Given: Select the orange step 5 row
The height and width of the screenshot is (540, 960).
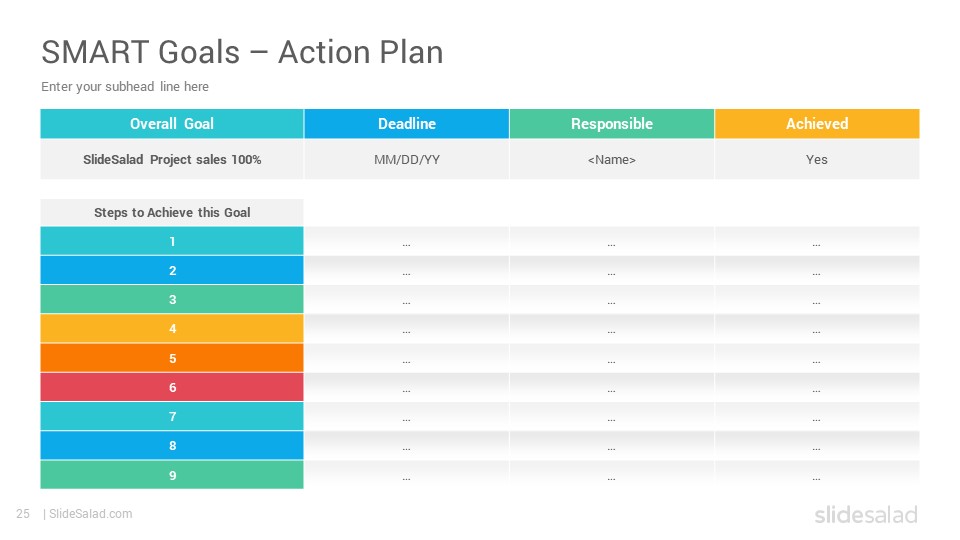Looking at the screenshot, I should pyautogui.click(x=172, y=358).
